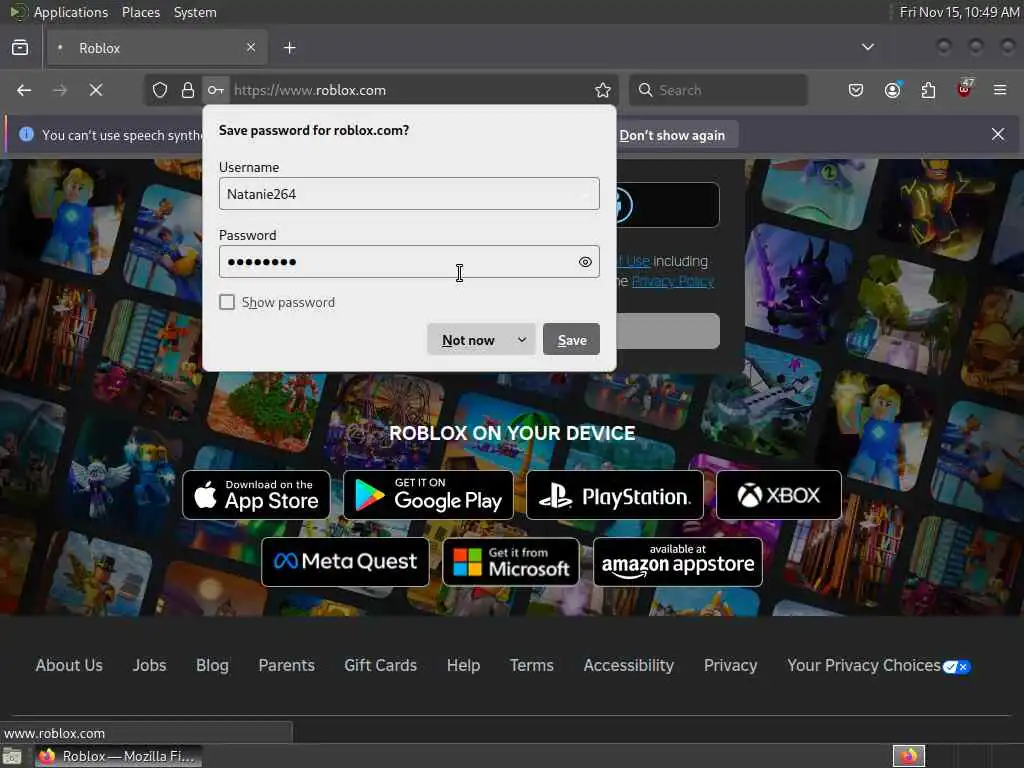The width and height of the screenshot is (1024, 768).
Task: Open the Help footer link
Action: click(x=464, y=665)
